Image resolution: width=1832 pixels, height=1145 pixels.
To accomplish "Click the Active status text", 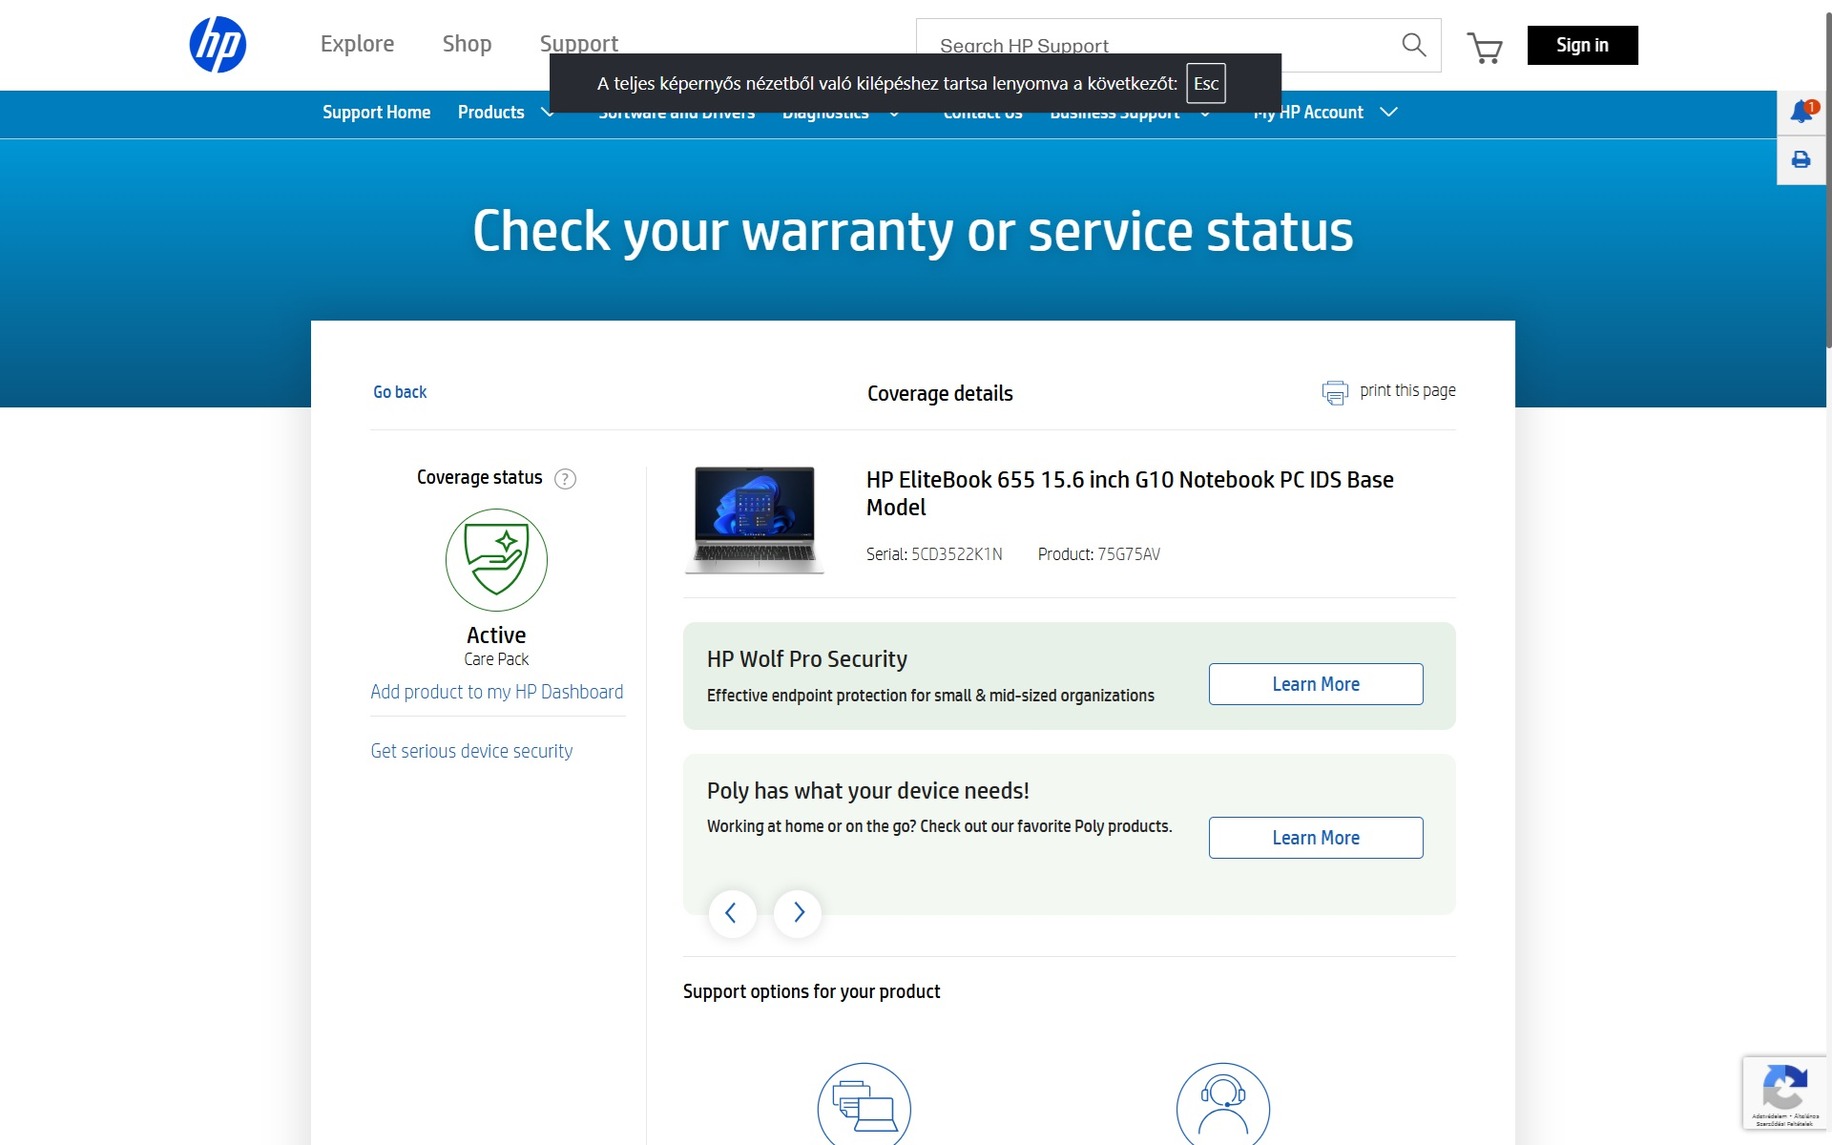I will point(496,635).
